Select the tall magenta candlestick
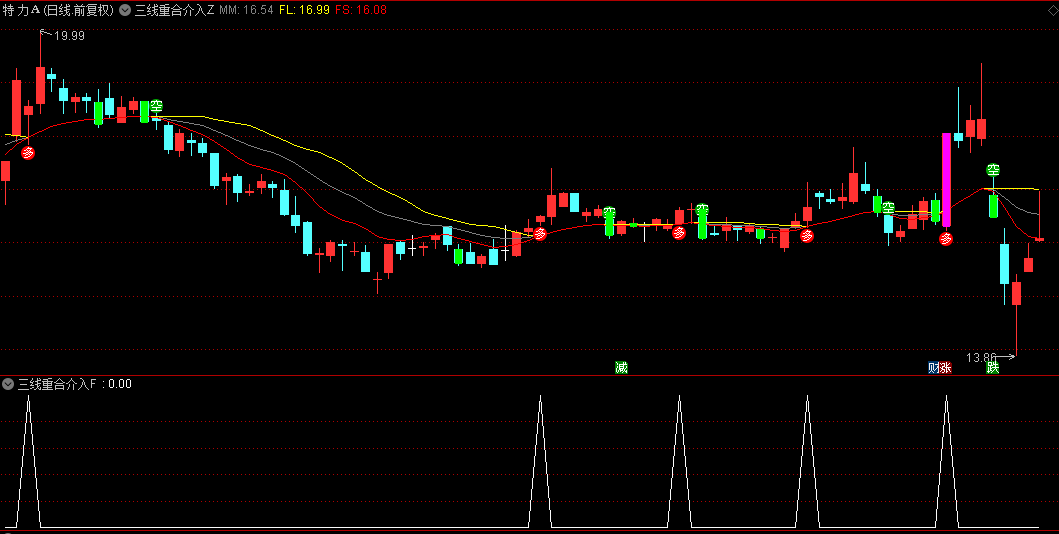 (946, 180)
